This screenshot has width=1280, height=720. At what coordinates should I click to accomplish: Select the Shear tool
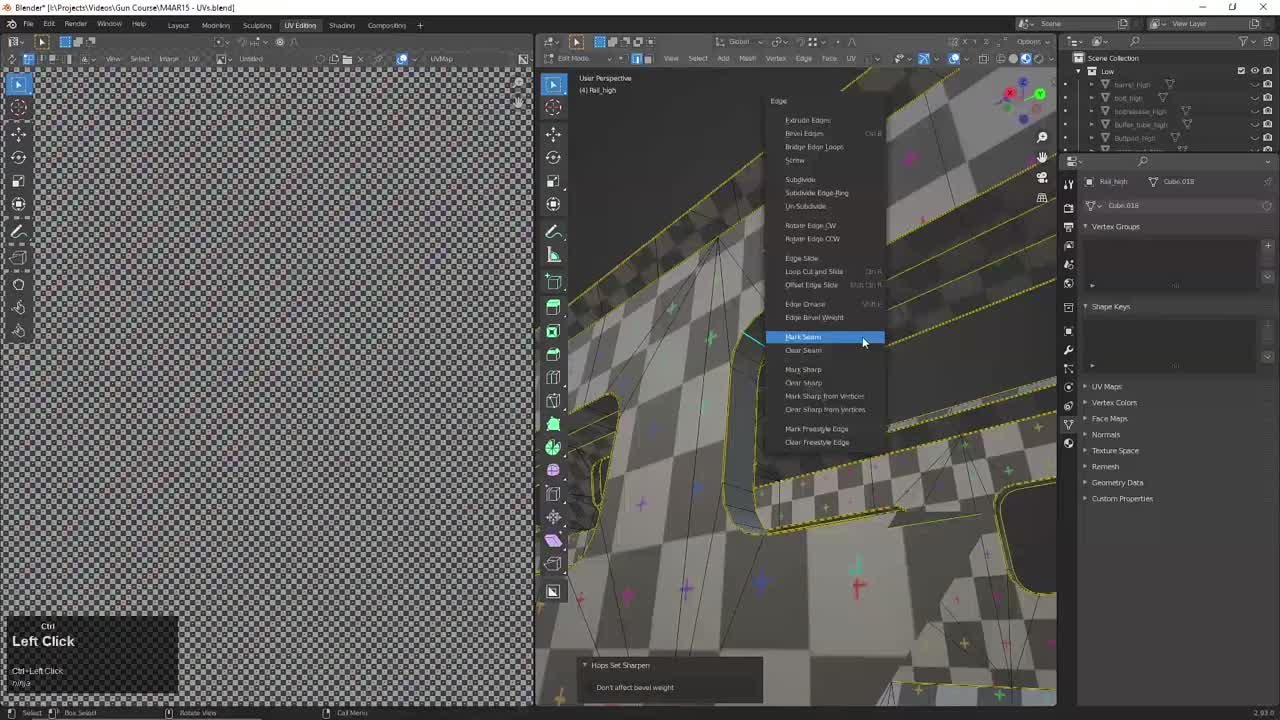[x=553, y=540]
